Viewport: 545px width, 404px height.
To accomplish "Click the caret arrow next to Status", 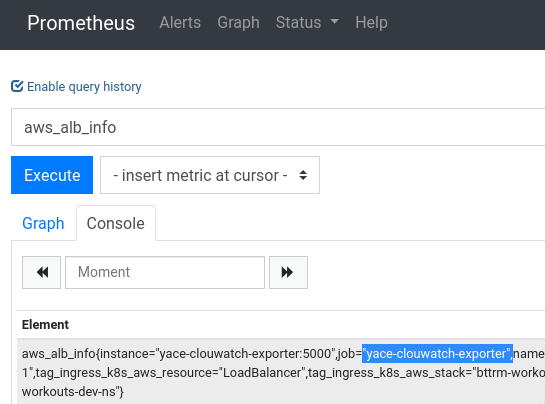I will (334, 22).
